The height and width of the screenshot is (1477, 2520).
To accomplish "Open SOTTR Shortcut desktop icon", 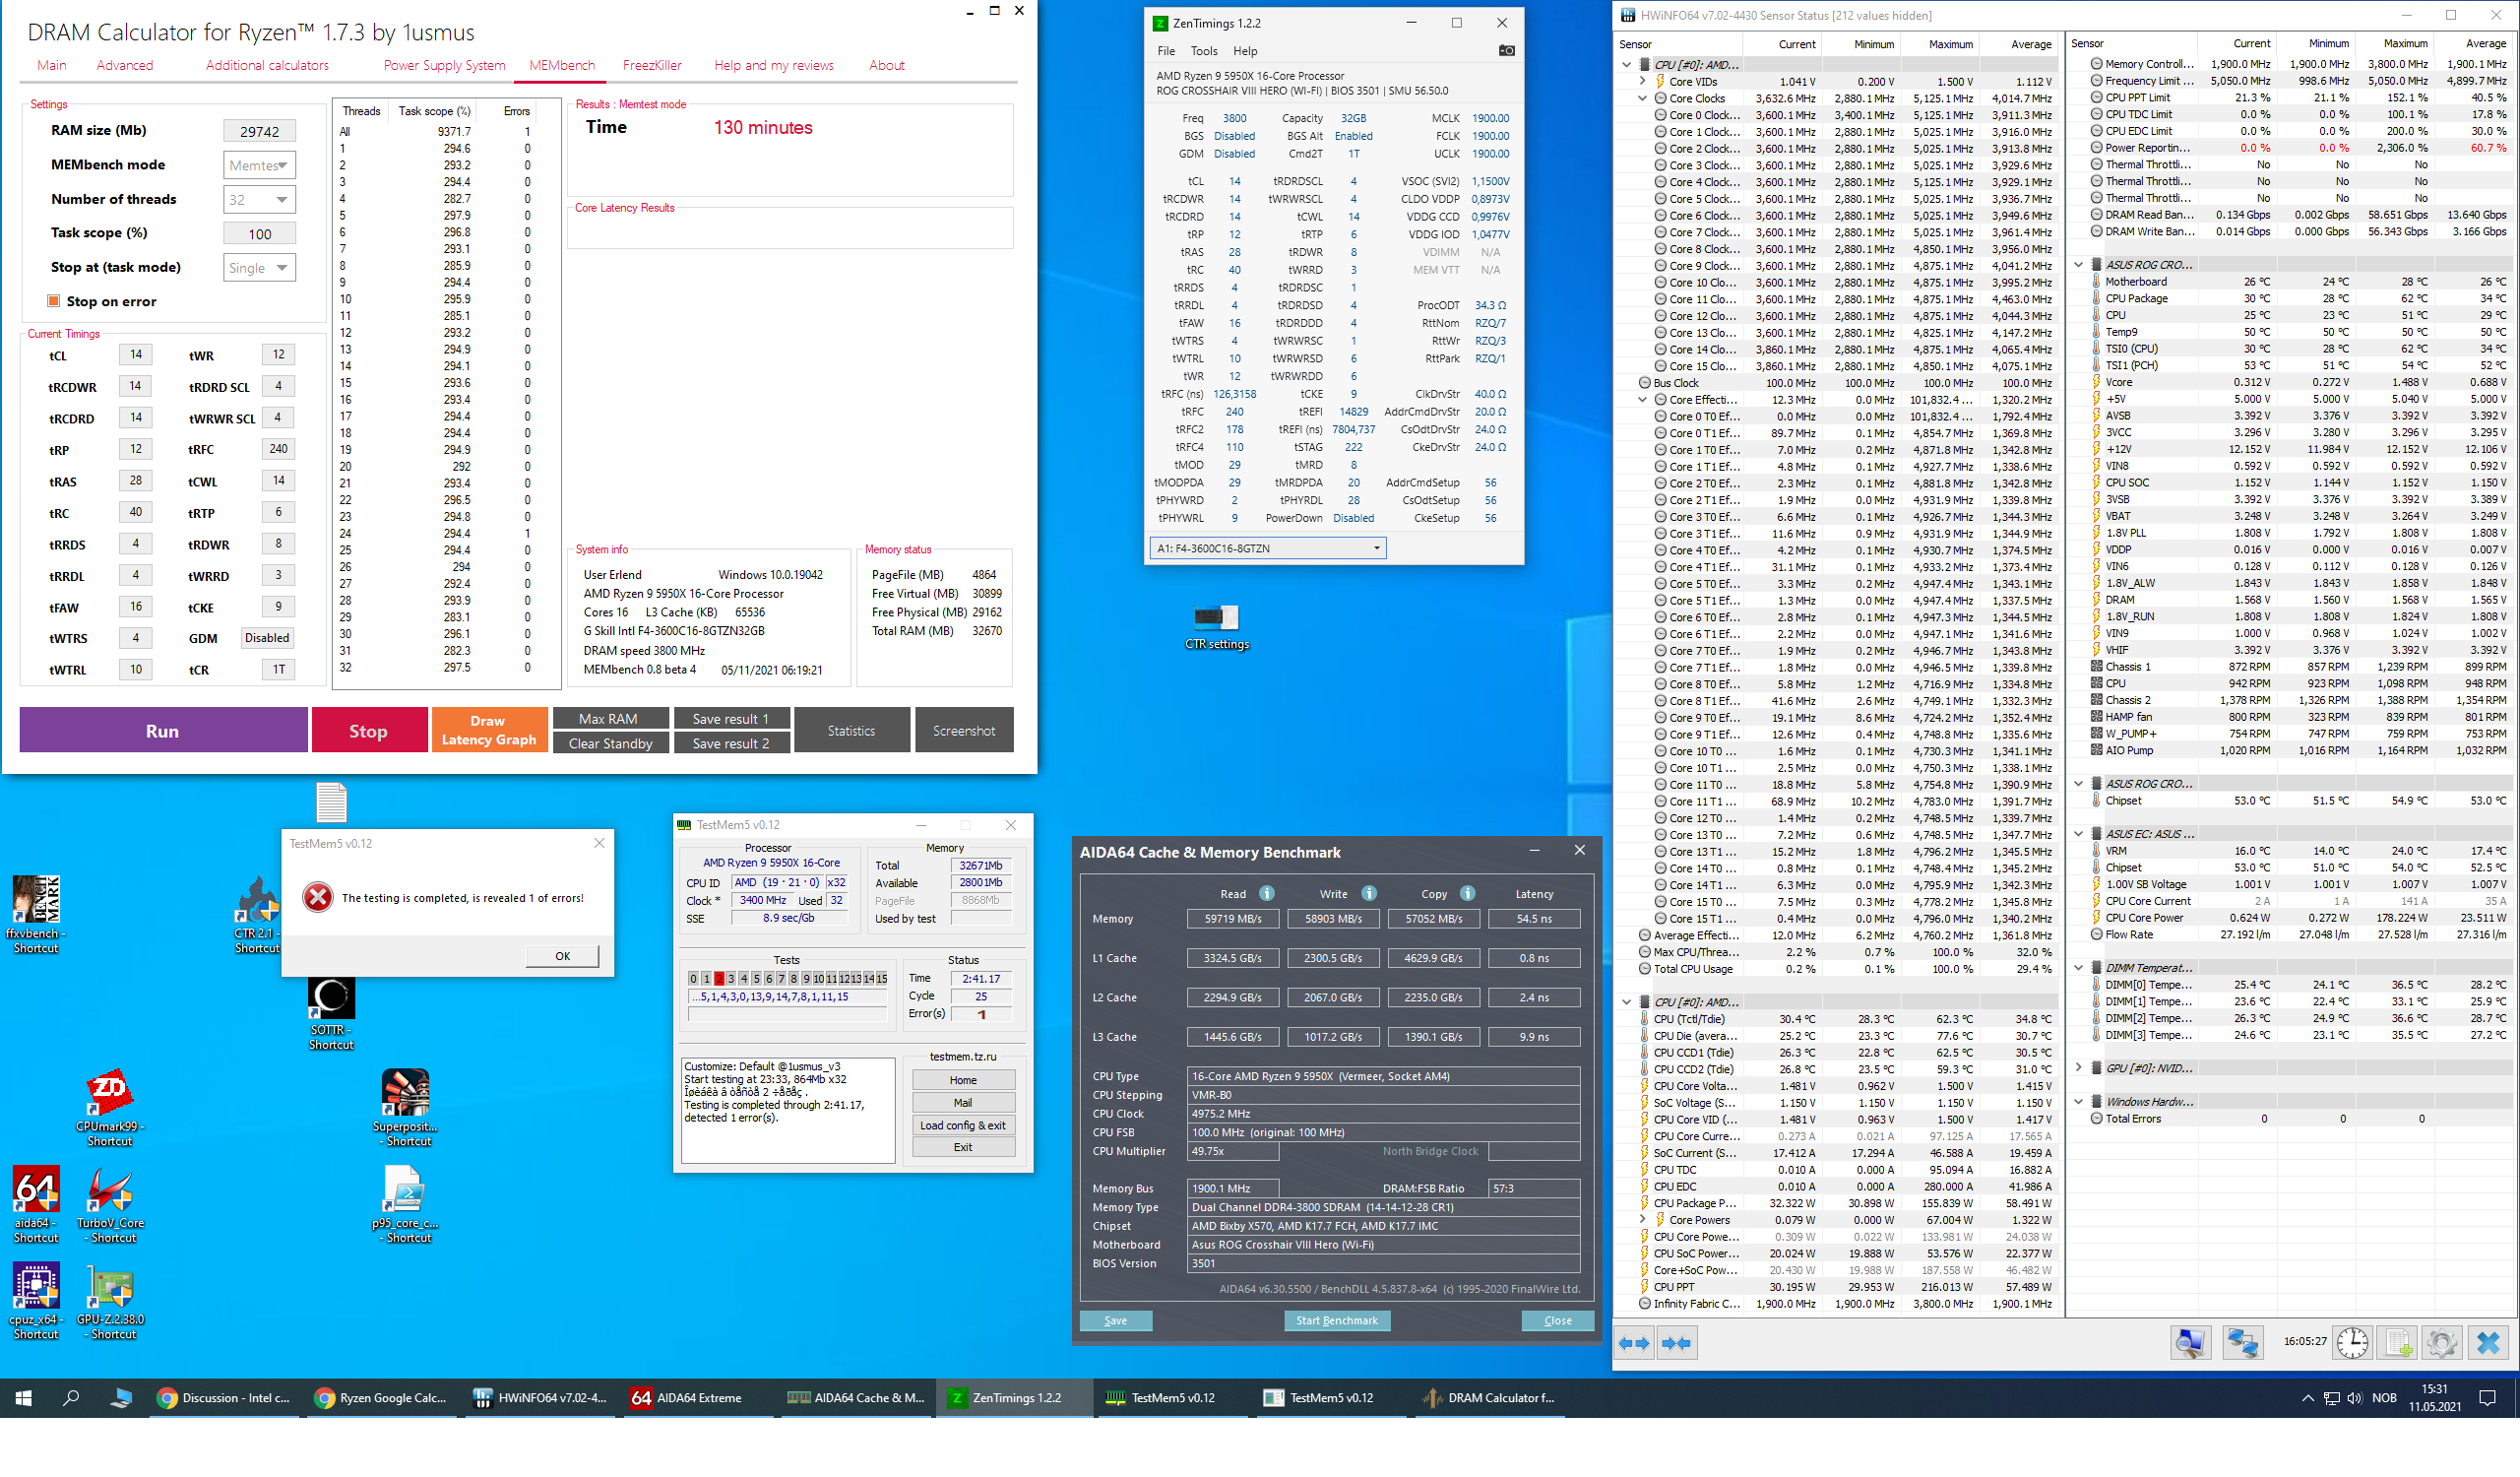I will coord(331,1012).
